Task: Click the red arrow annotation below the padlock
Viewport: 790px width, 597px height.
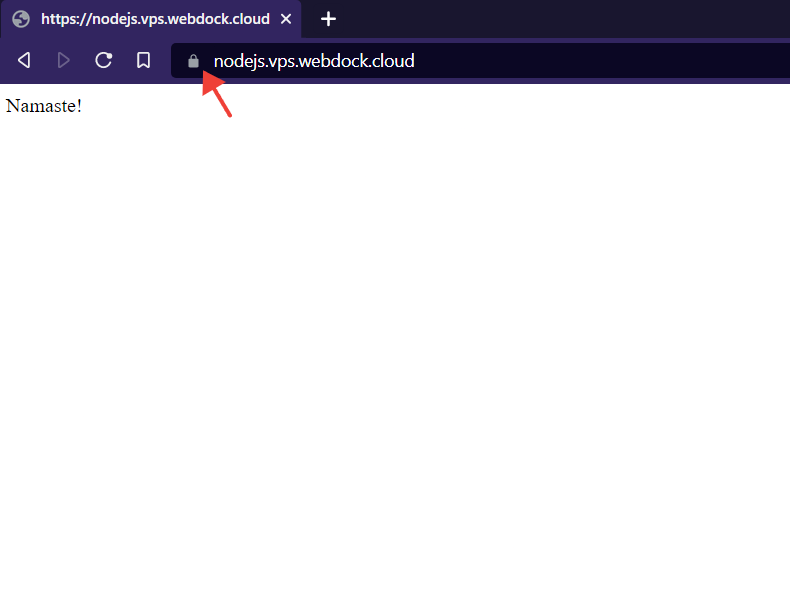Action: point(218,96)
